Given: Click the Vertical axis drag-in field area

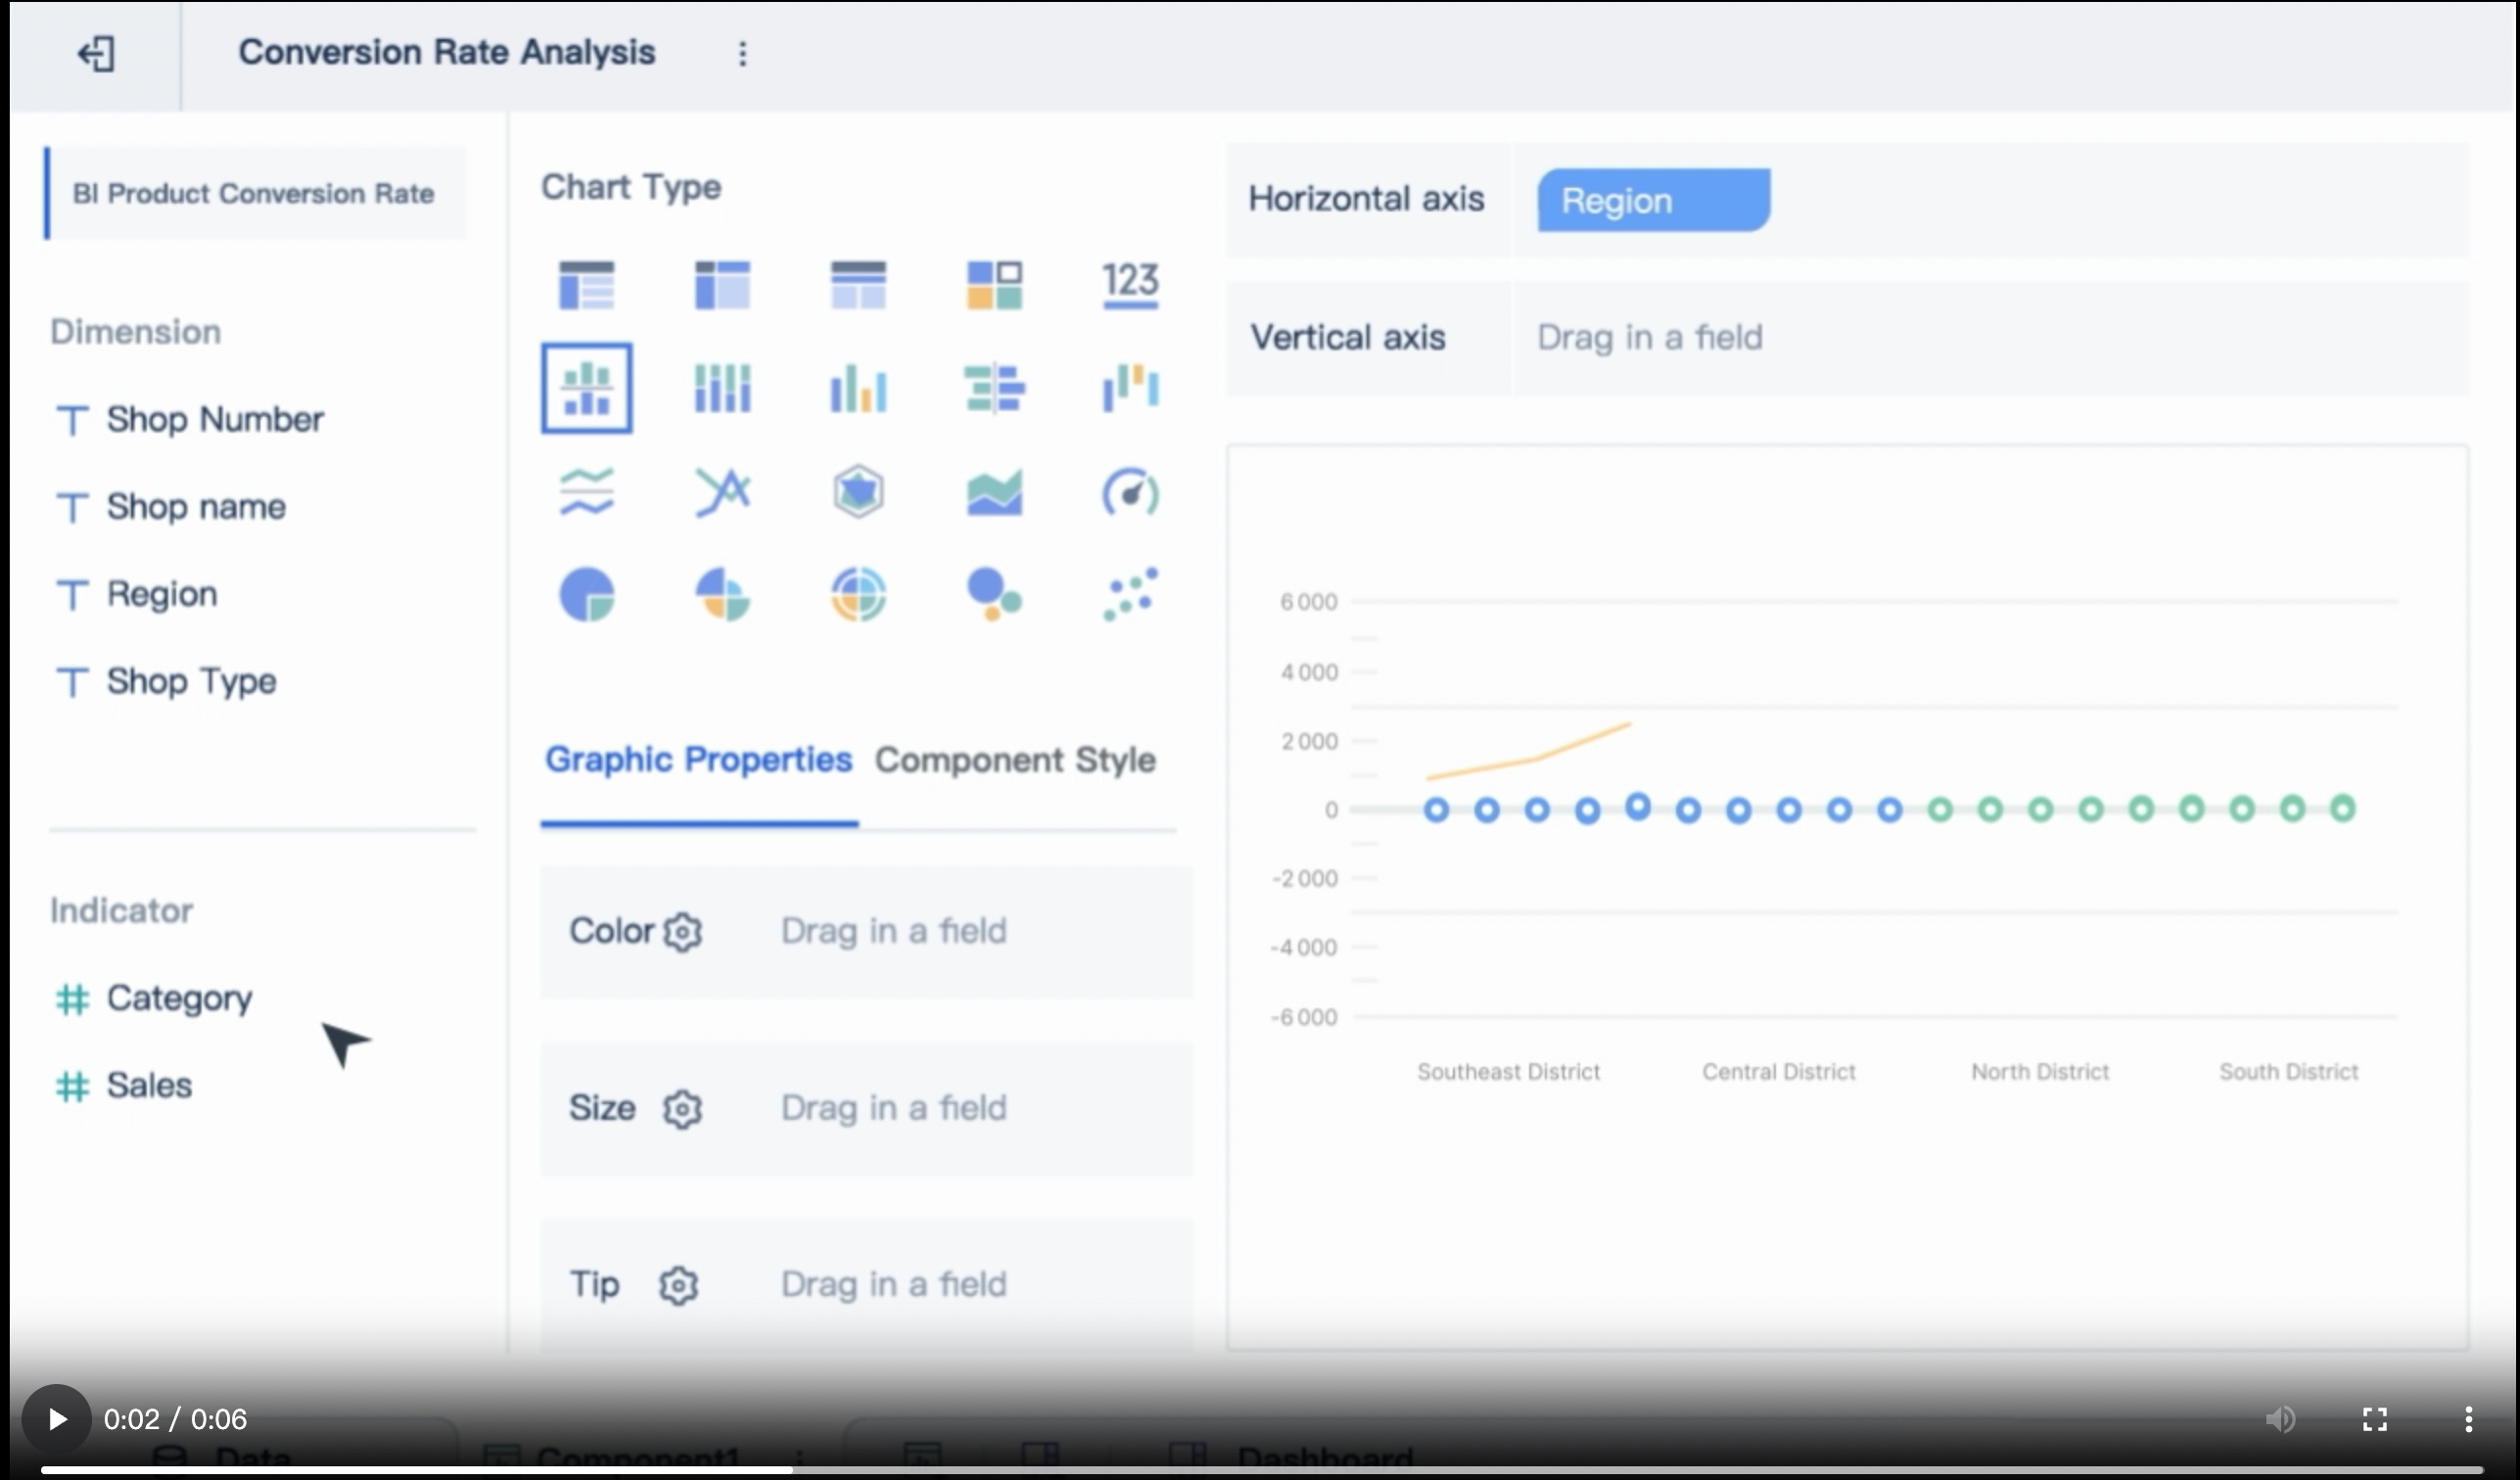Looking at the screenshot, I should click(1990, 338).
